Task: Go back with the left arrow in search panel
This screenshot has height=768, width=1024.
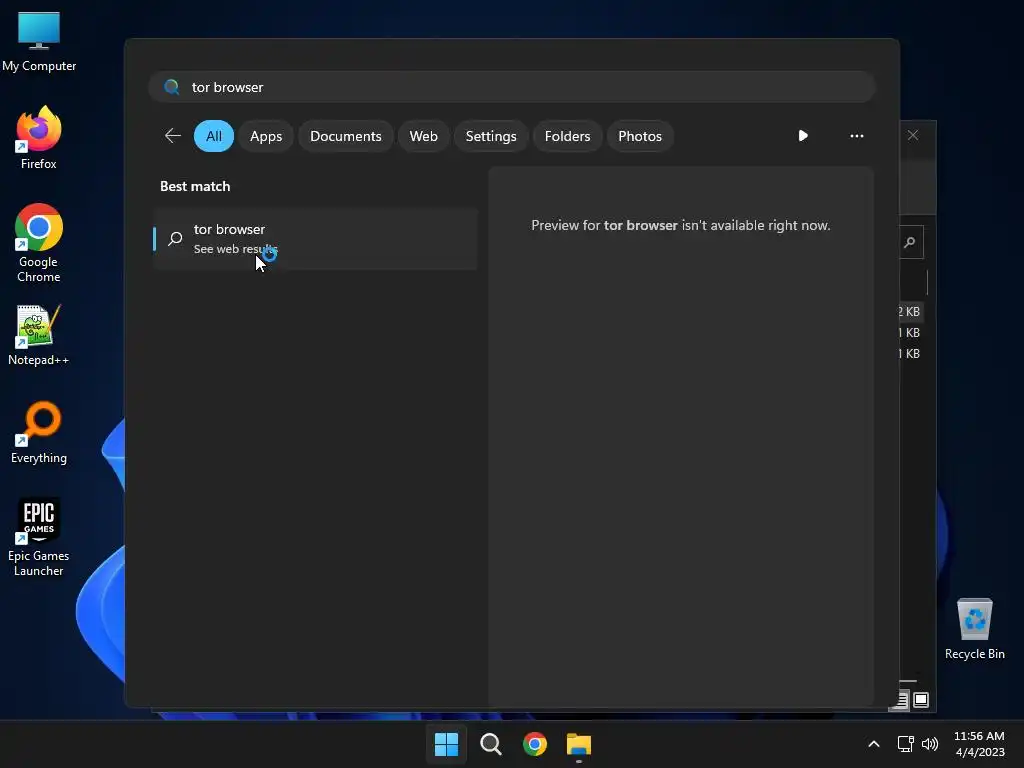Action: (x=172, y=136)
